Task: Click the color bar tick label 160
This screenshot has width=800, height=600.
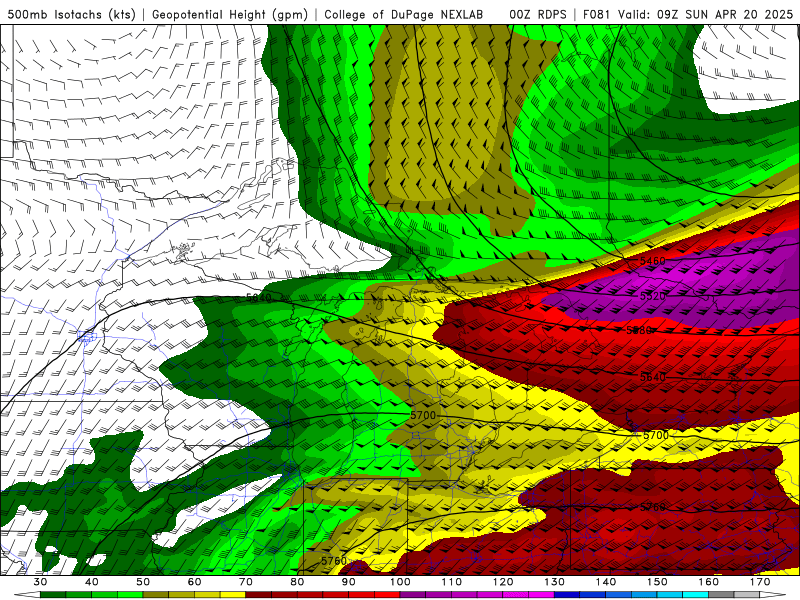Action: [708, 582]
